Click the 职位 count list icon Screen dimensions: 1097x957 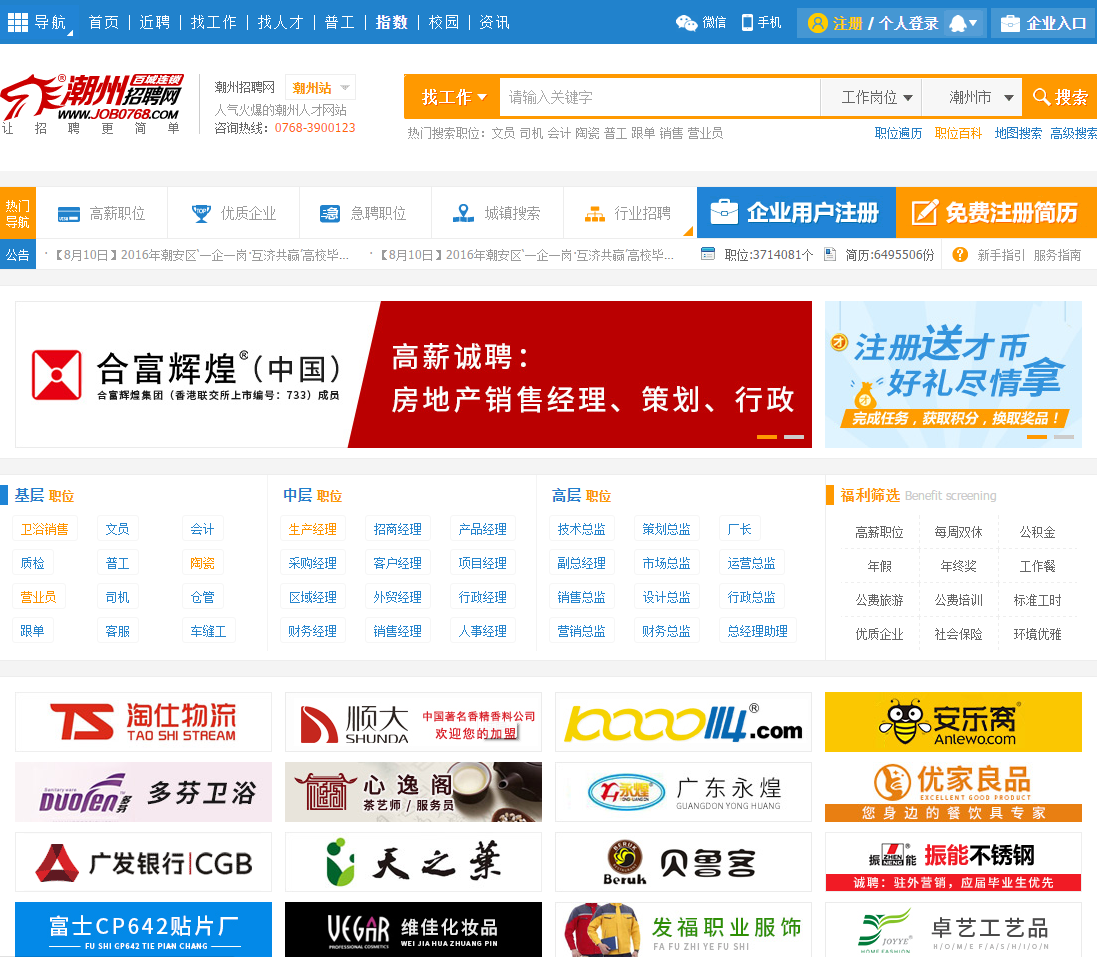[708, 254]
